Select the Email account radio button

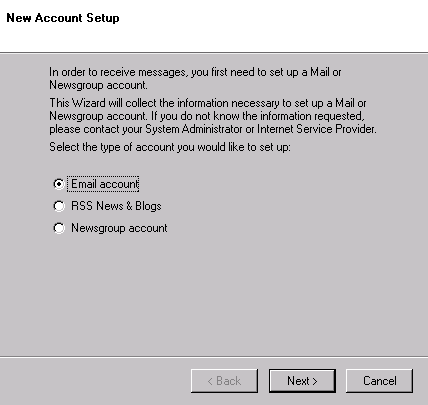(59, 184)
